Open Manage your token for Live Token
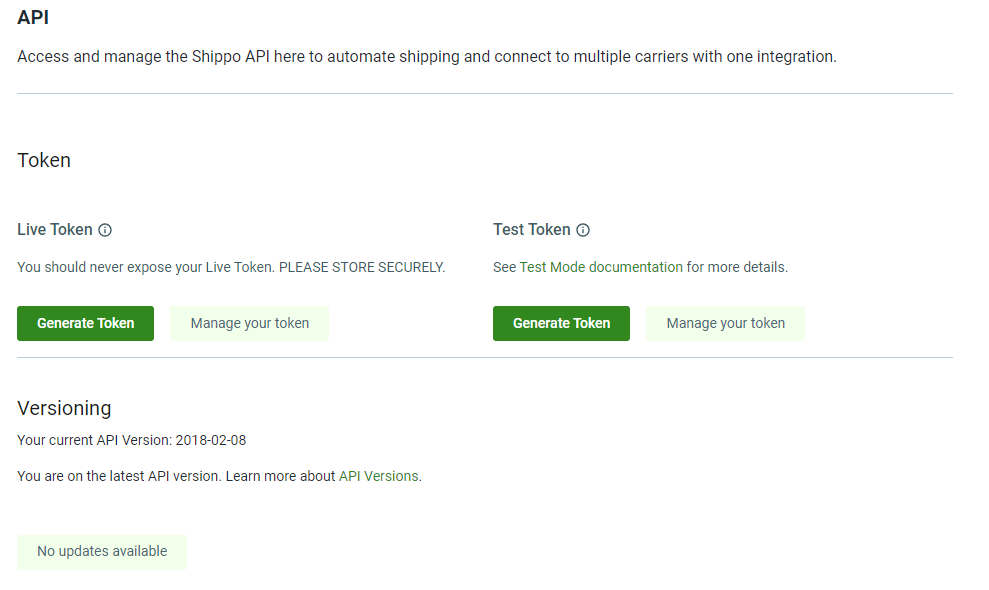Viewport: 989px width, 590px height. coord(249,323)
